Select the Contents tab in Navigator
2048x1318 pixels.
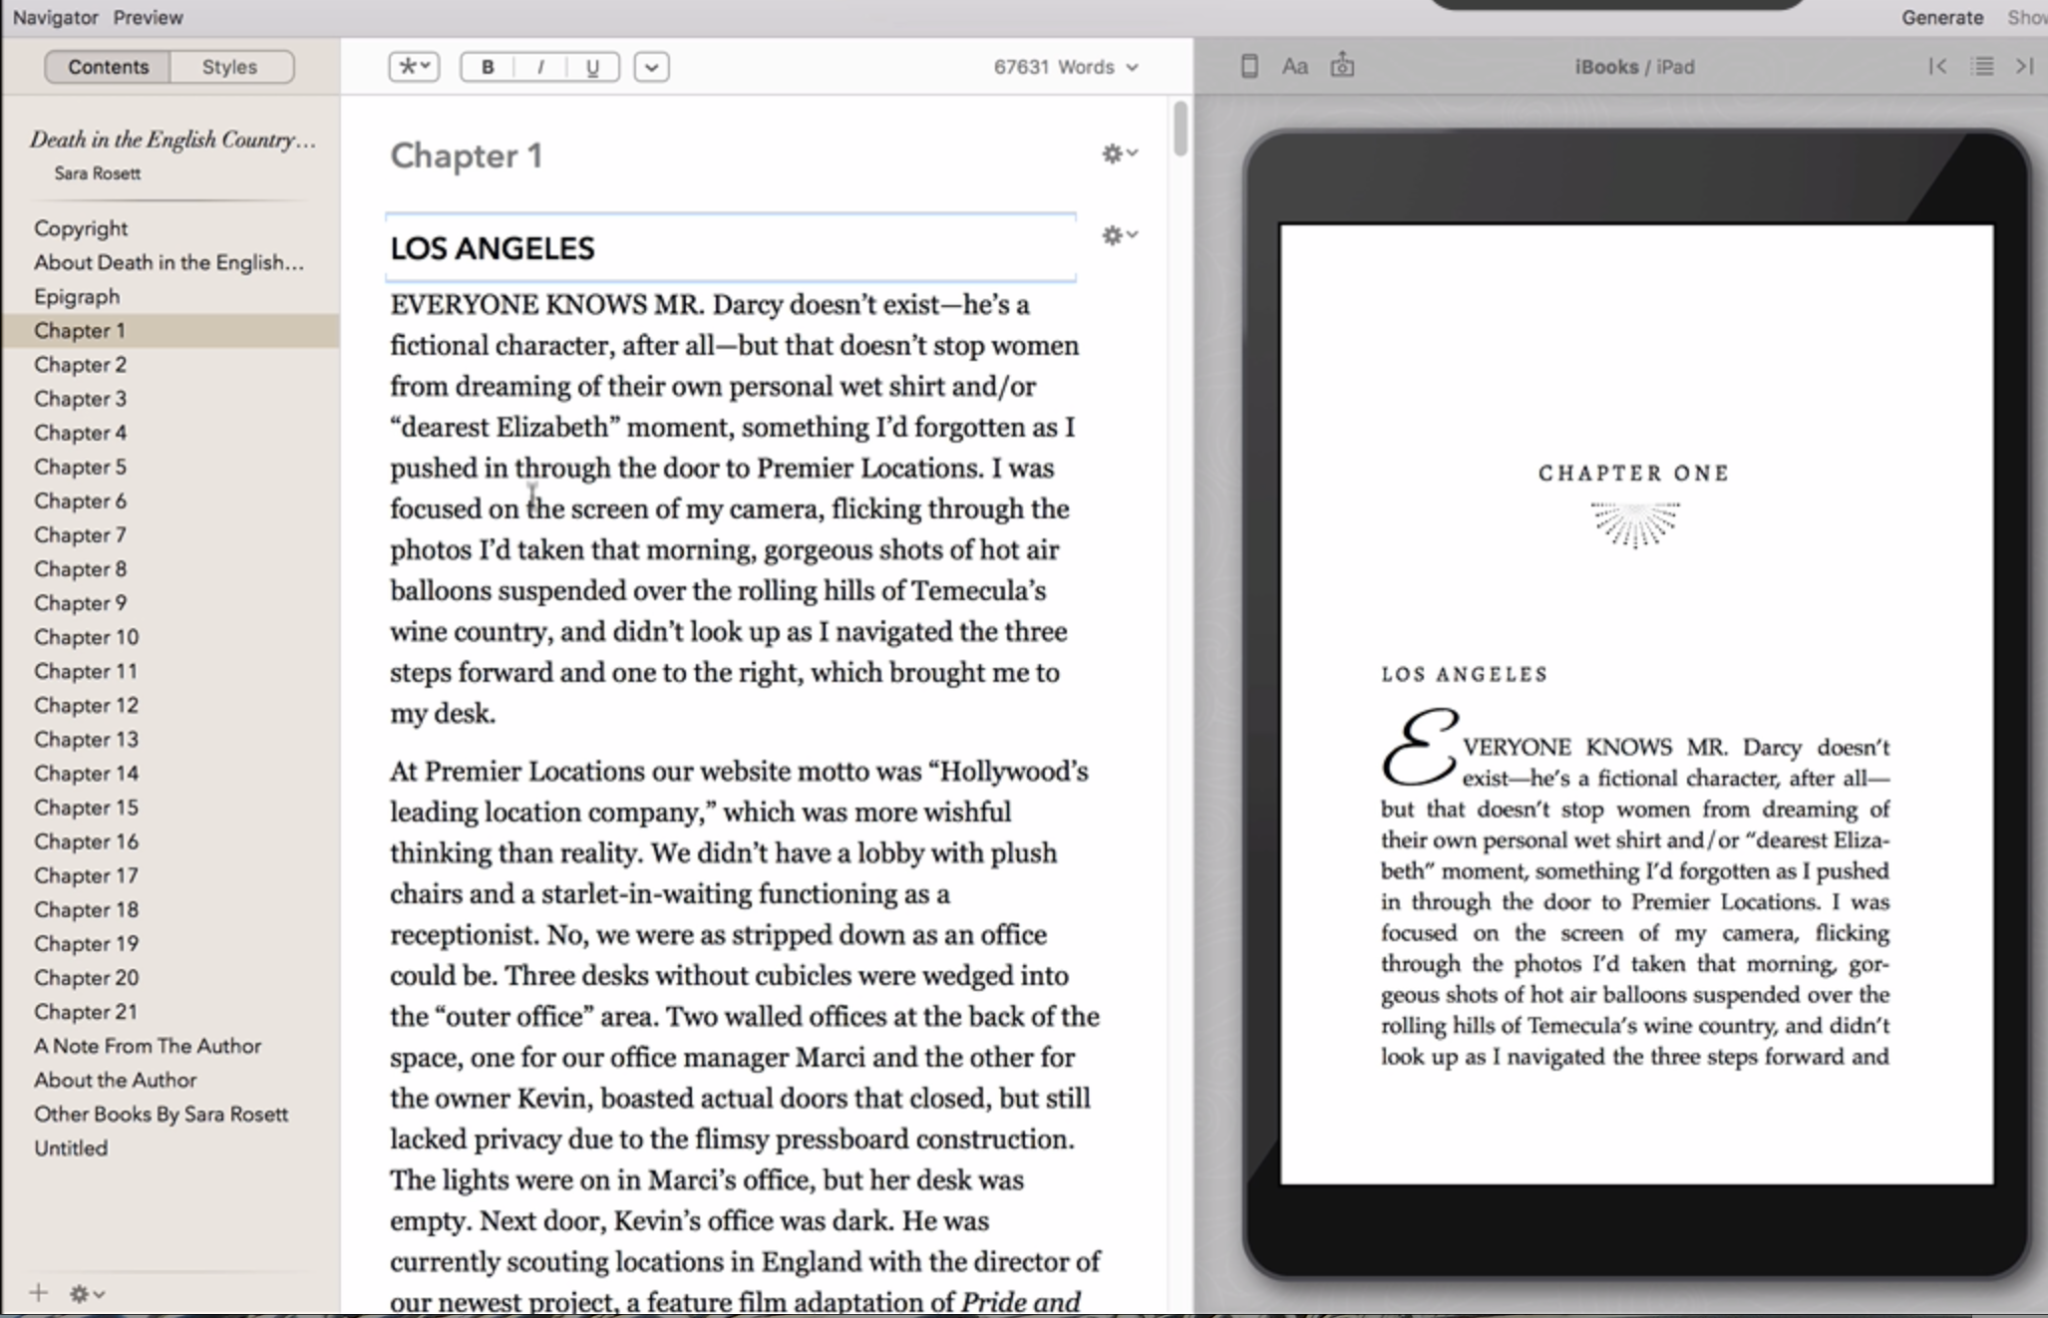(106, 66)
